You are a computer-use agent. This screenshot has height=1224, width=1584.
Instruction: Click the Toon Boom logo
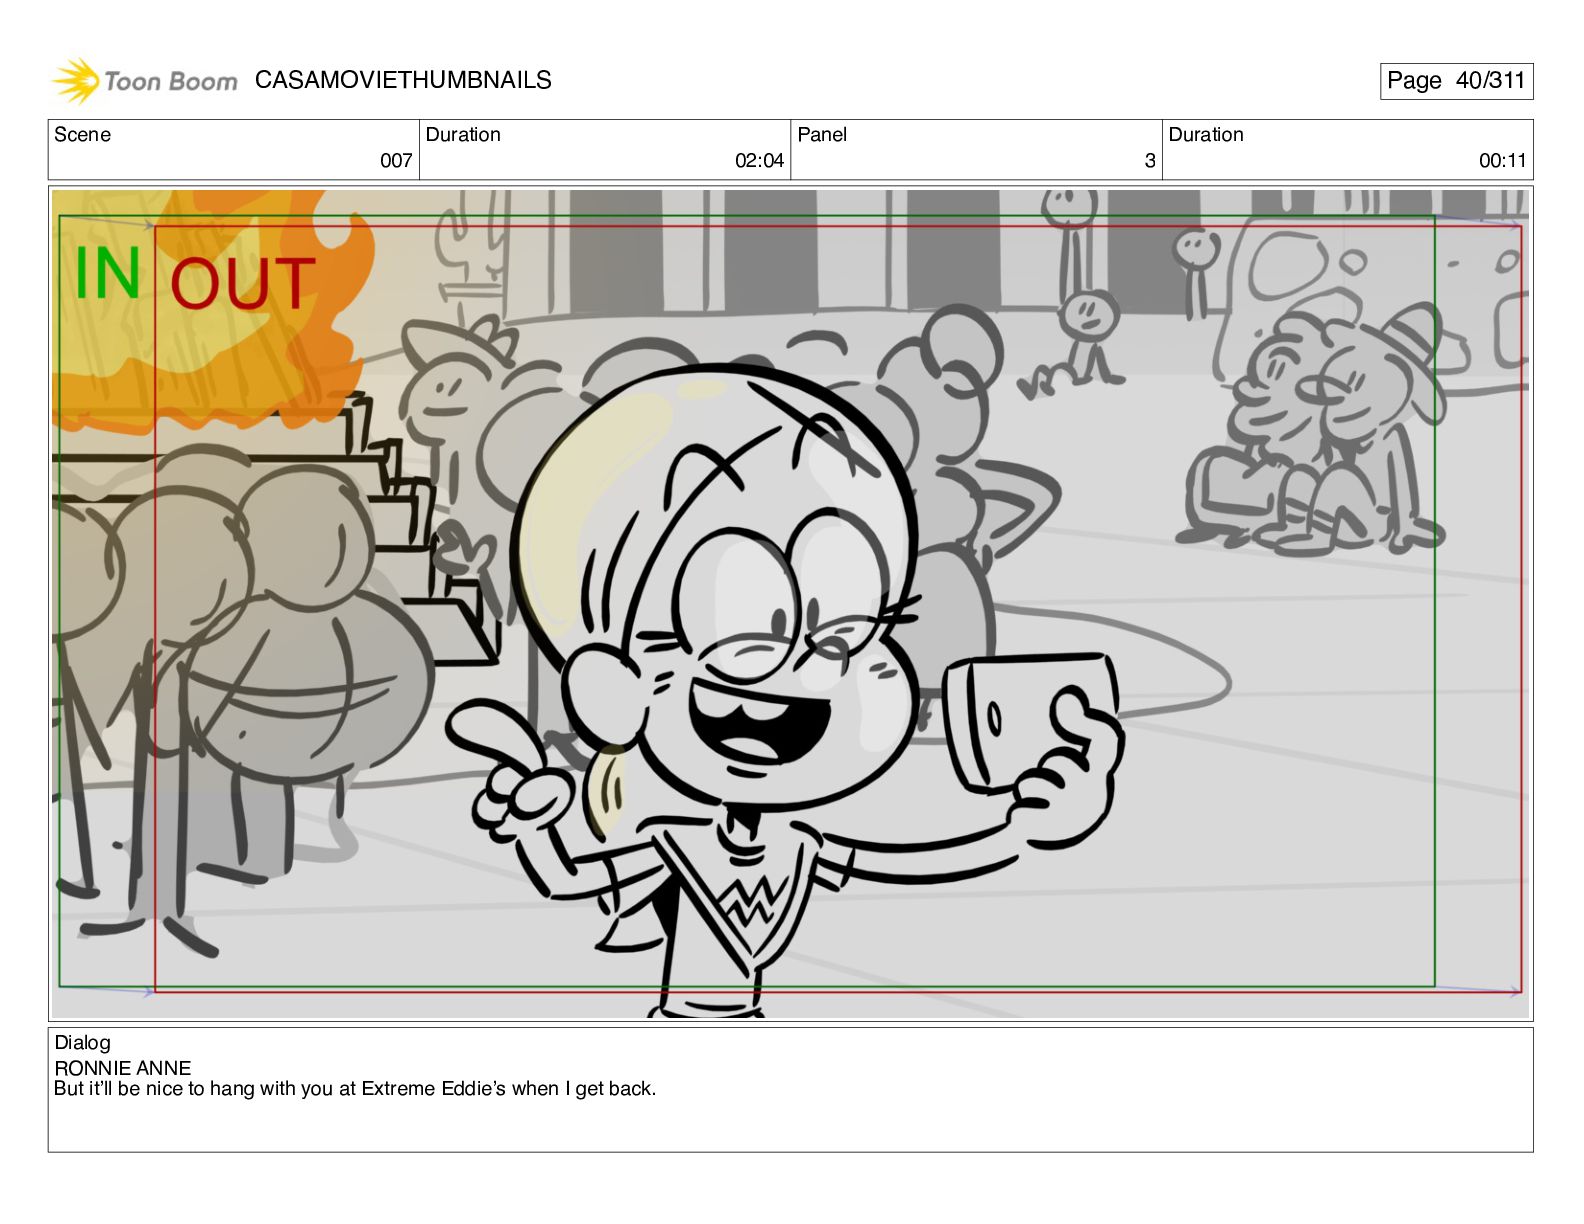[145, 81]
